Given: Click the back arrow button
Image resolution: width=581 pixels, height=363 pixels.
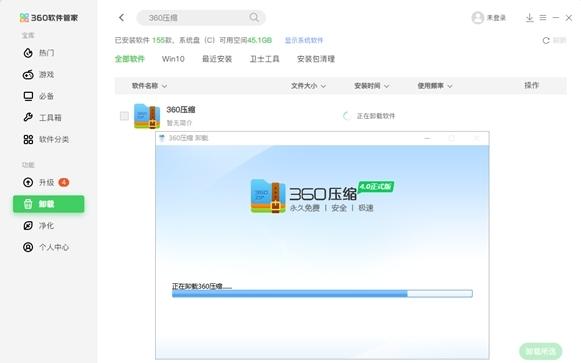Looking at the screenshot, I should [122, 17].
